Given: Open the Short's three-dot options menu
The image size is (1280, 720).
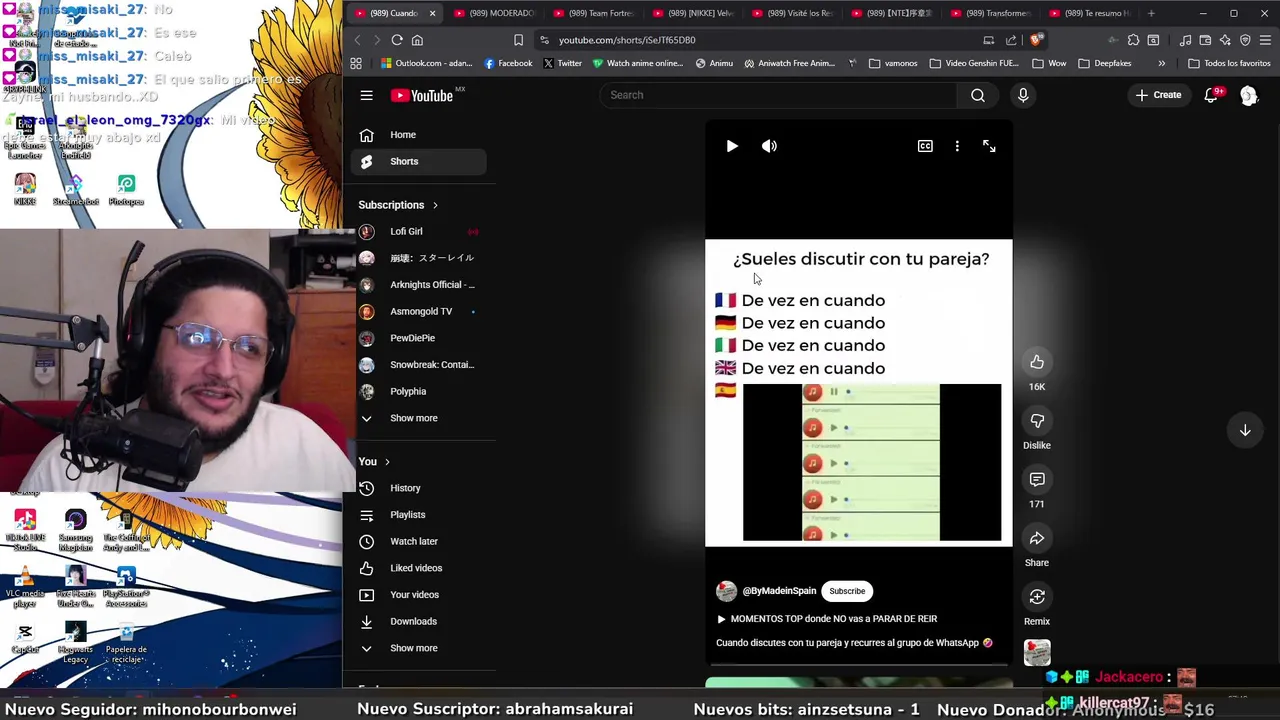Looking at the screenshot, I should click(957, 146).
